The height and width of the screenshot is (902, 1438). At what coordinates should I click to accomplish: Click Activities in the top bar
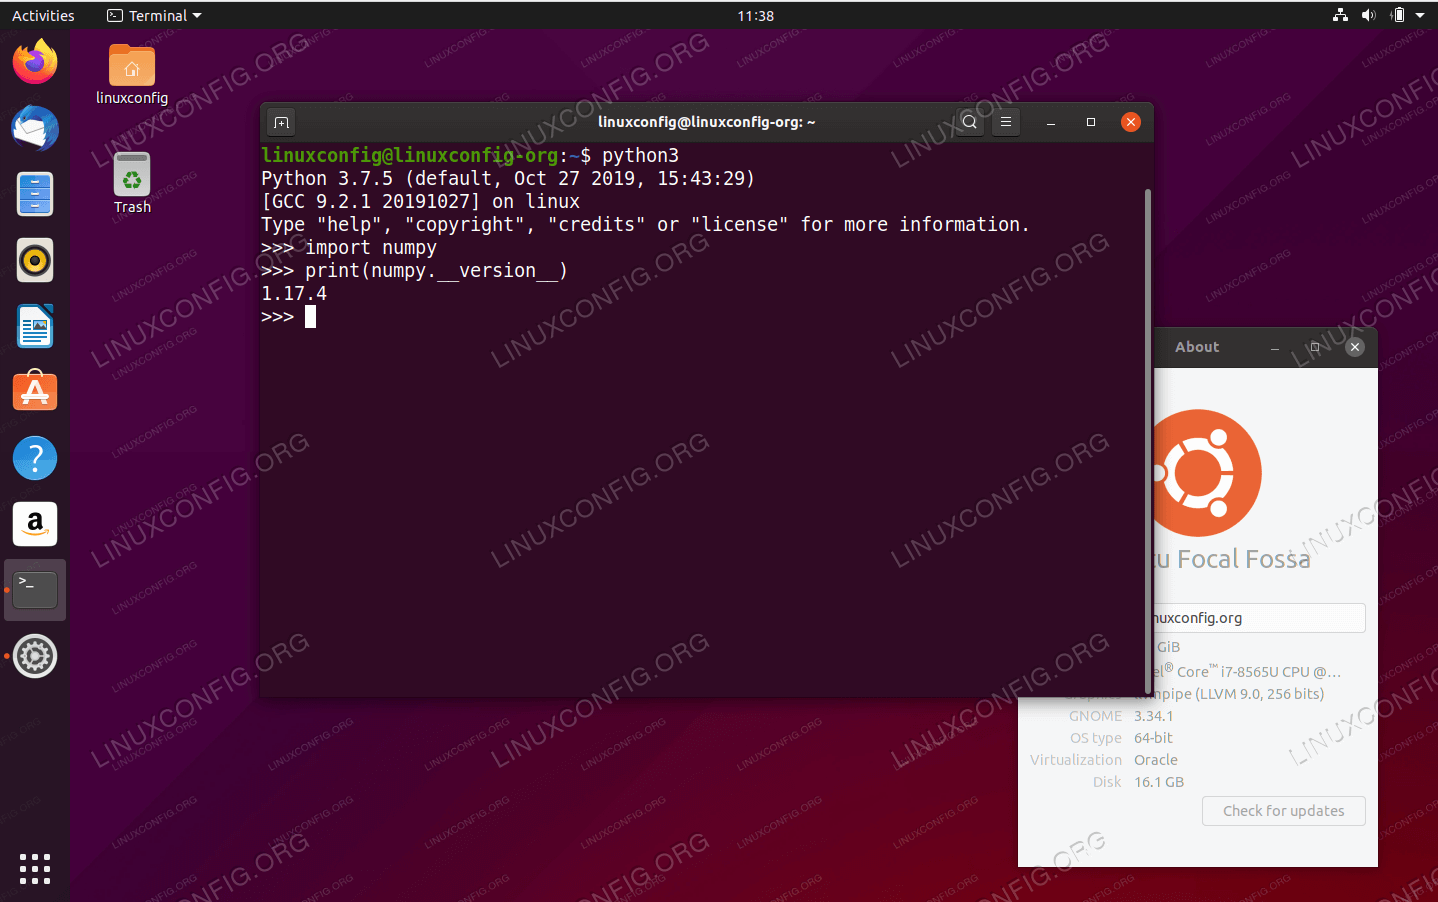pos(43,16)
